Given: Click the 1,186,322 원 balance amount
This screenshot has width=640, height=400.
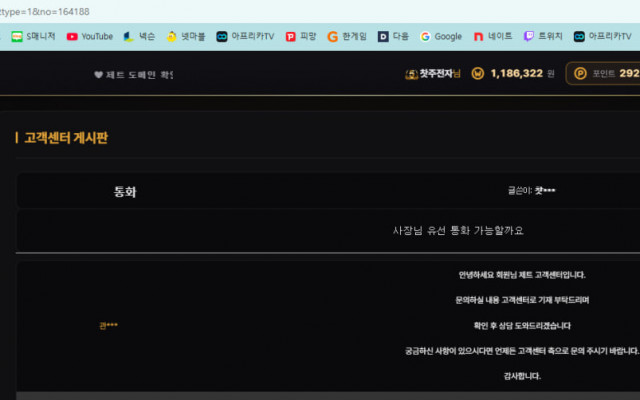Looking at the screenshot, I should 522,73.
